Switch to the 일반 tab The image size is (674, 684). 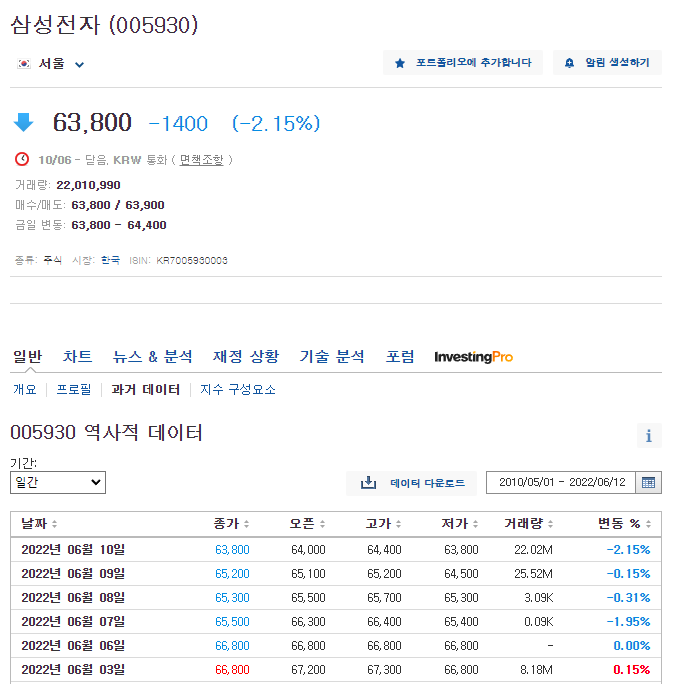click(27, 357)
